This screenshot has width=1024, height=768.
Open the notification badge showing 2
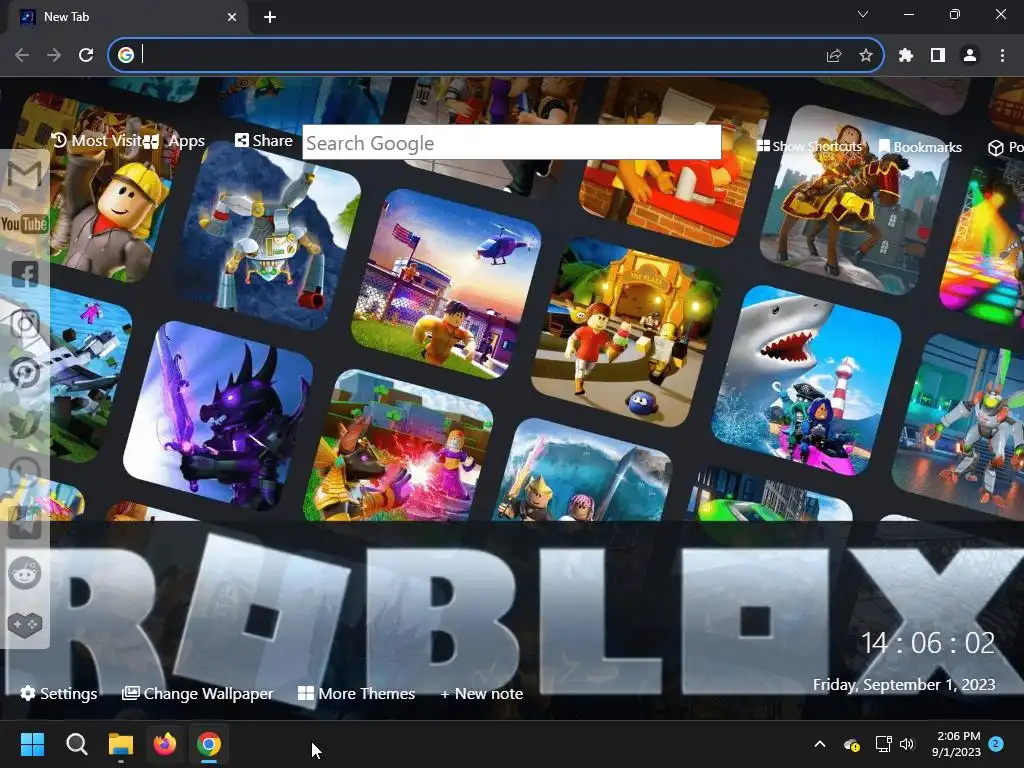(x=996, y=744)
